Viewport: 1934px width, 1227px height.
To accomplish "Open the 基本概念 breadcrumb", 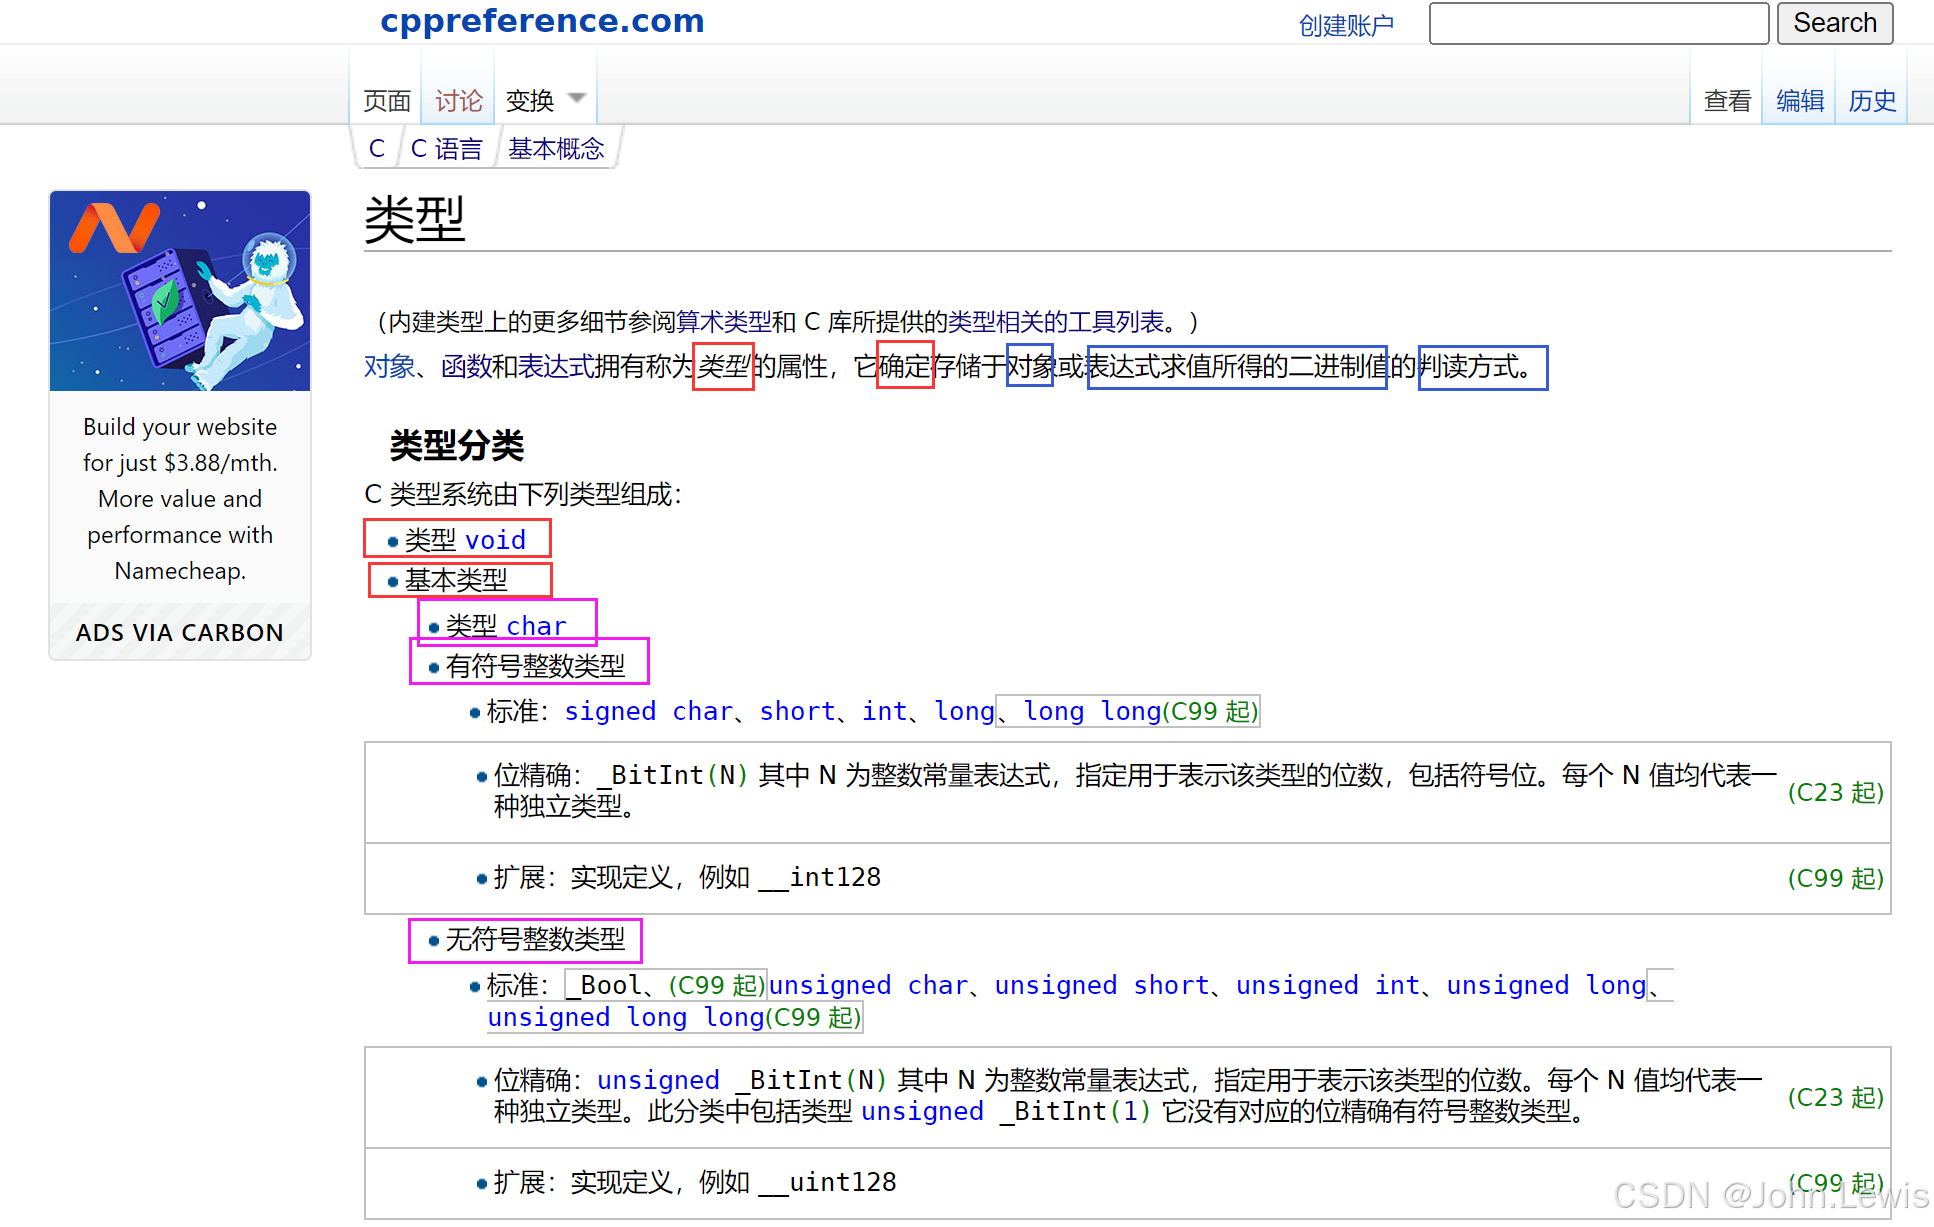I will coord(556,149).
